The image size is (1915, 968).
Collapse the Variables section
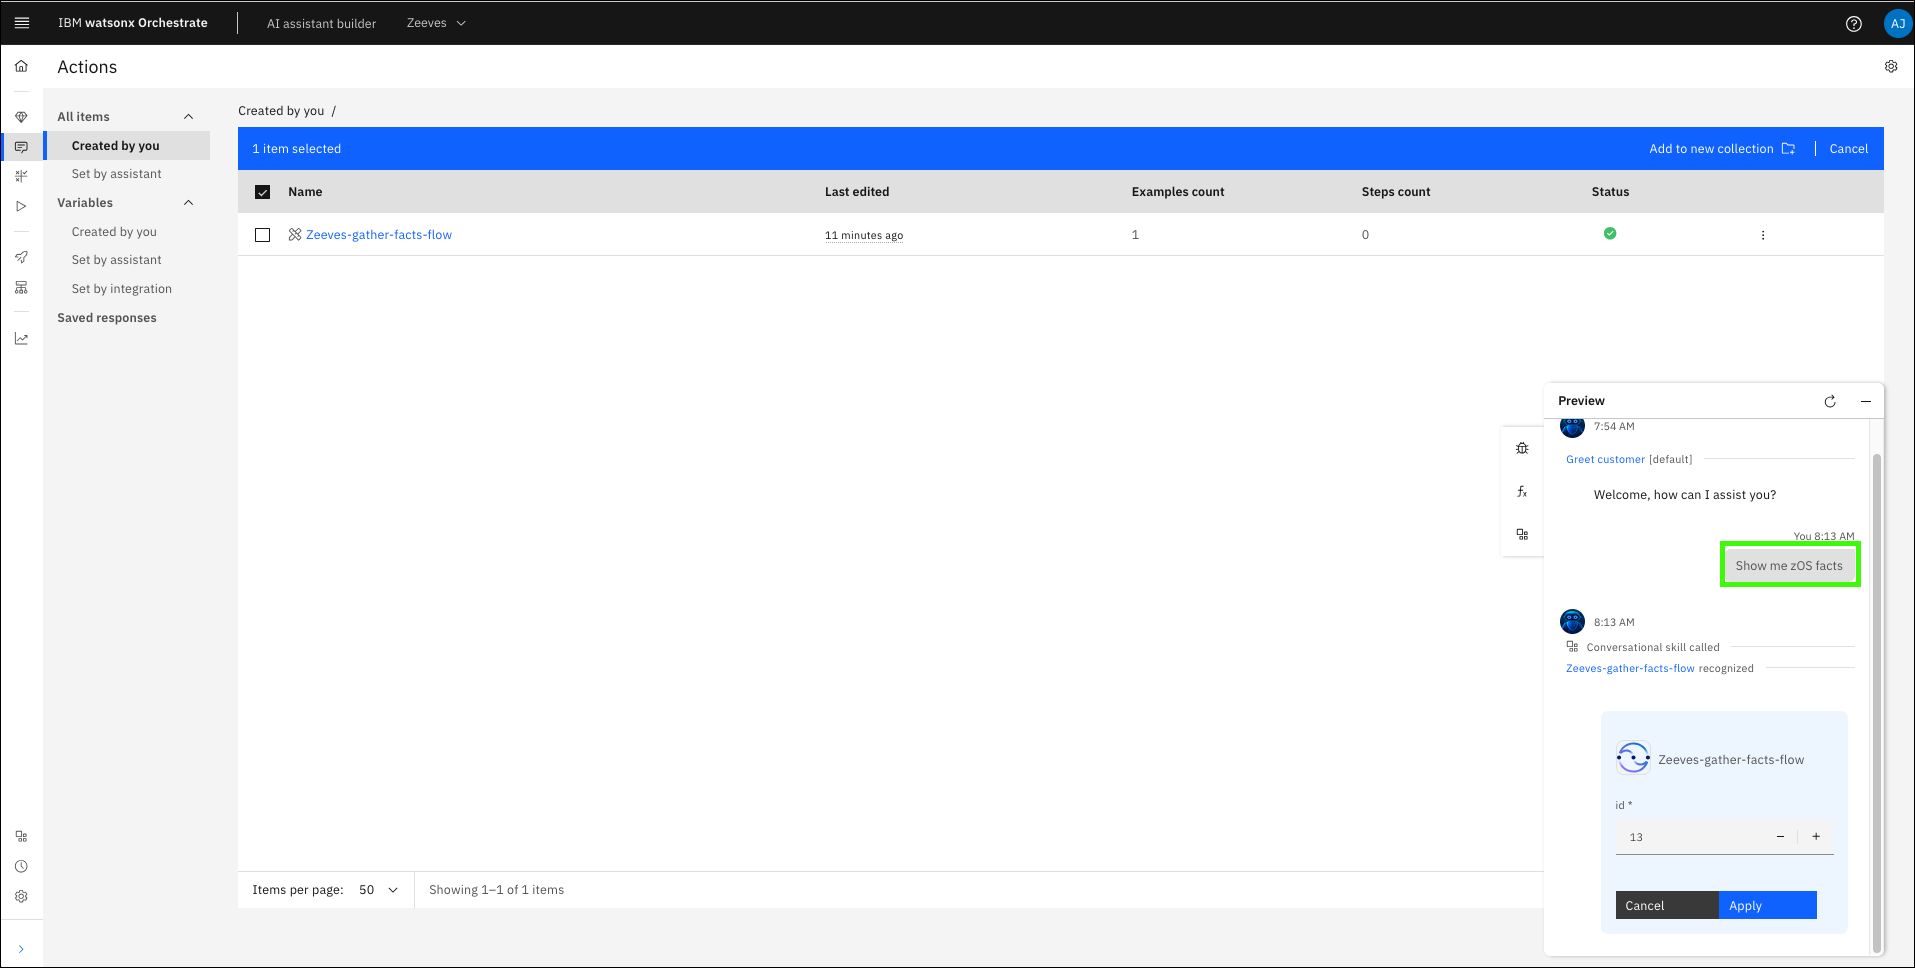pyautogui.click(x=188, y=203)
